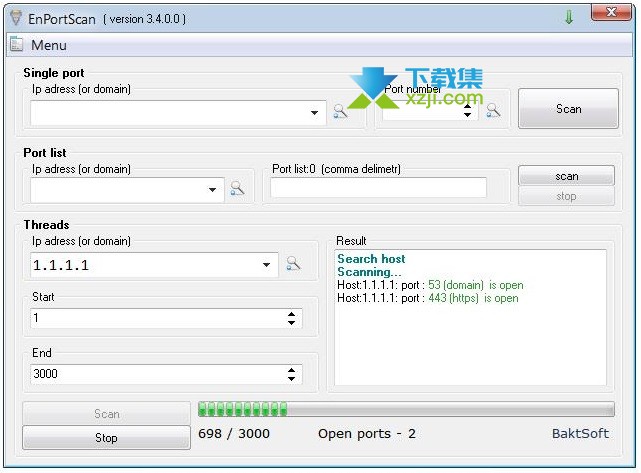The image size is (641, 473).
Task: Increase the Start port value with up arrow
Action: tap(291, 314)
